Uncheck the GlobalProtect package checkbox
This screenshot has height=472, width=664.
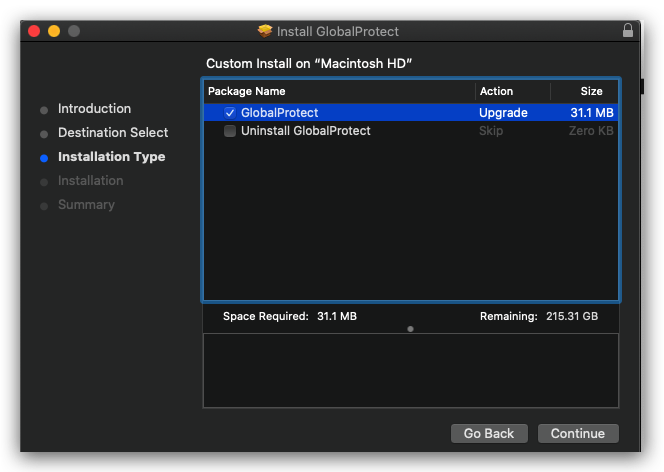230,113
